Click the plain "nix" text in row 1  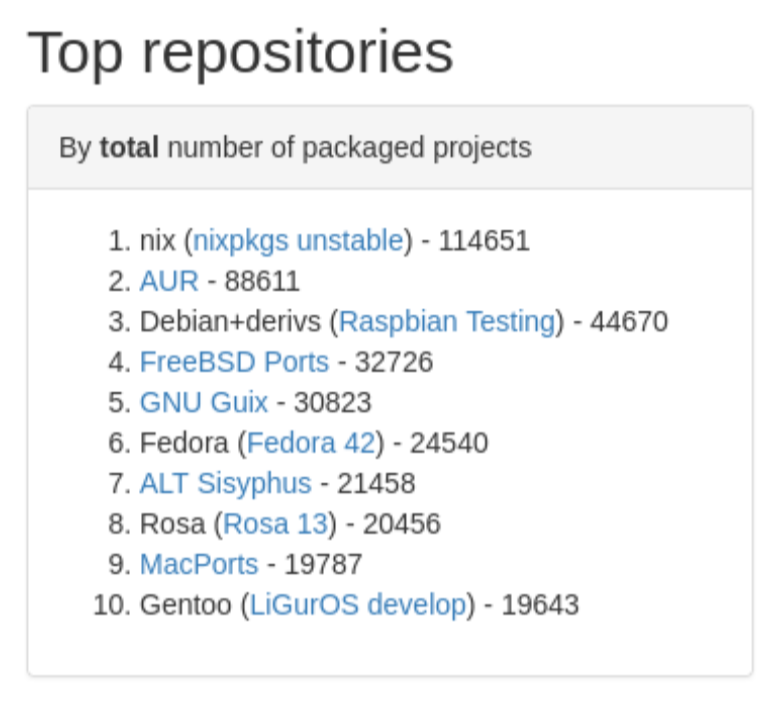[157, 241]
